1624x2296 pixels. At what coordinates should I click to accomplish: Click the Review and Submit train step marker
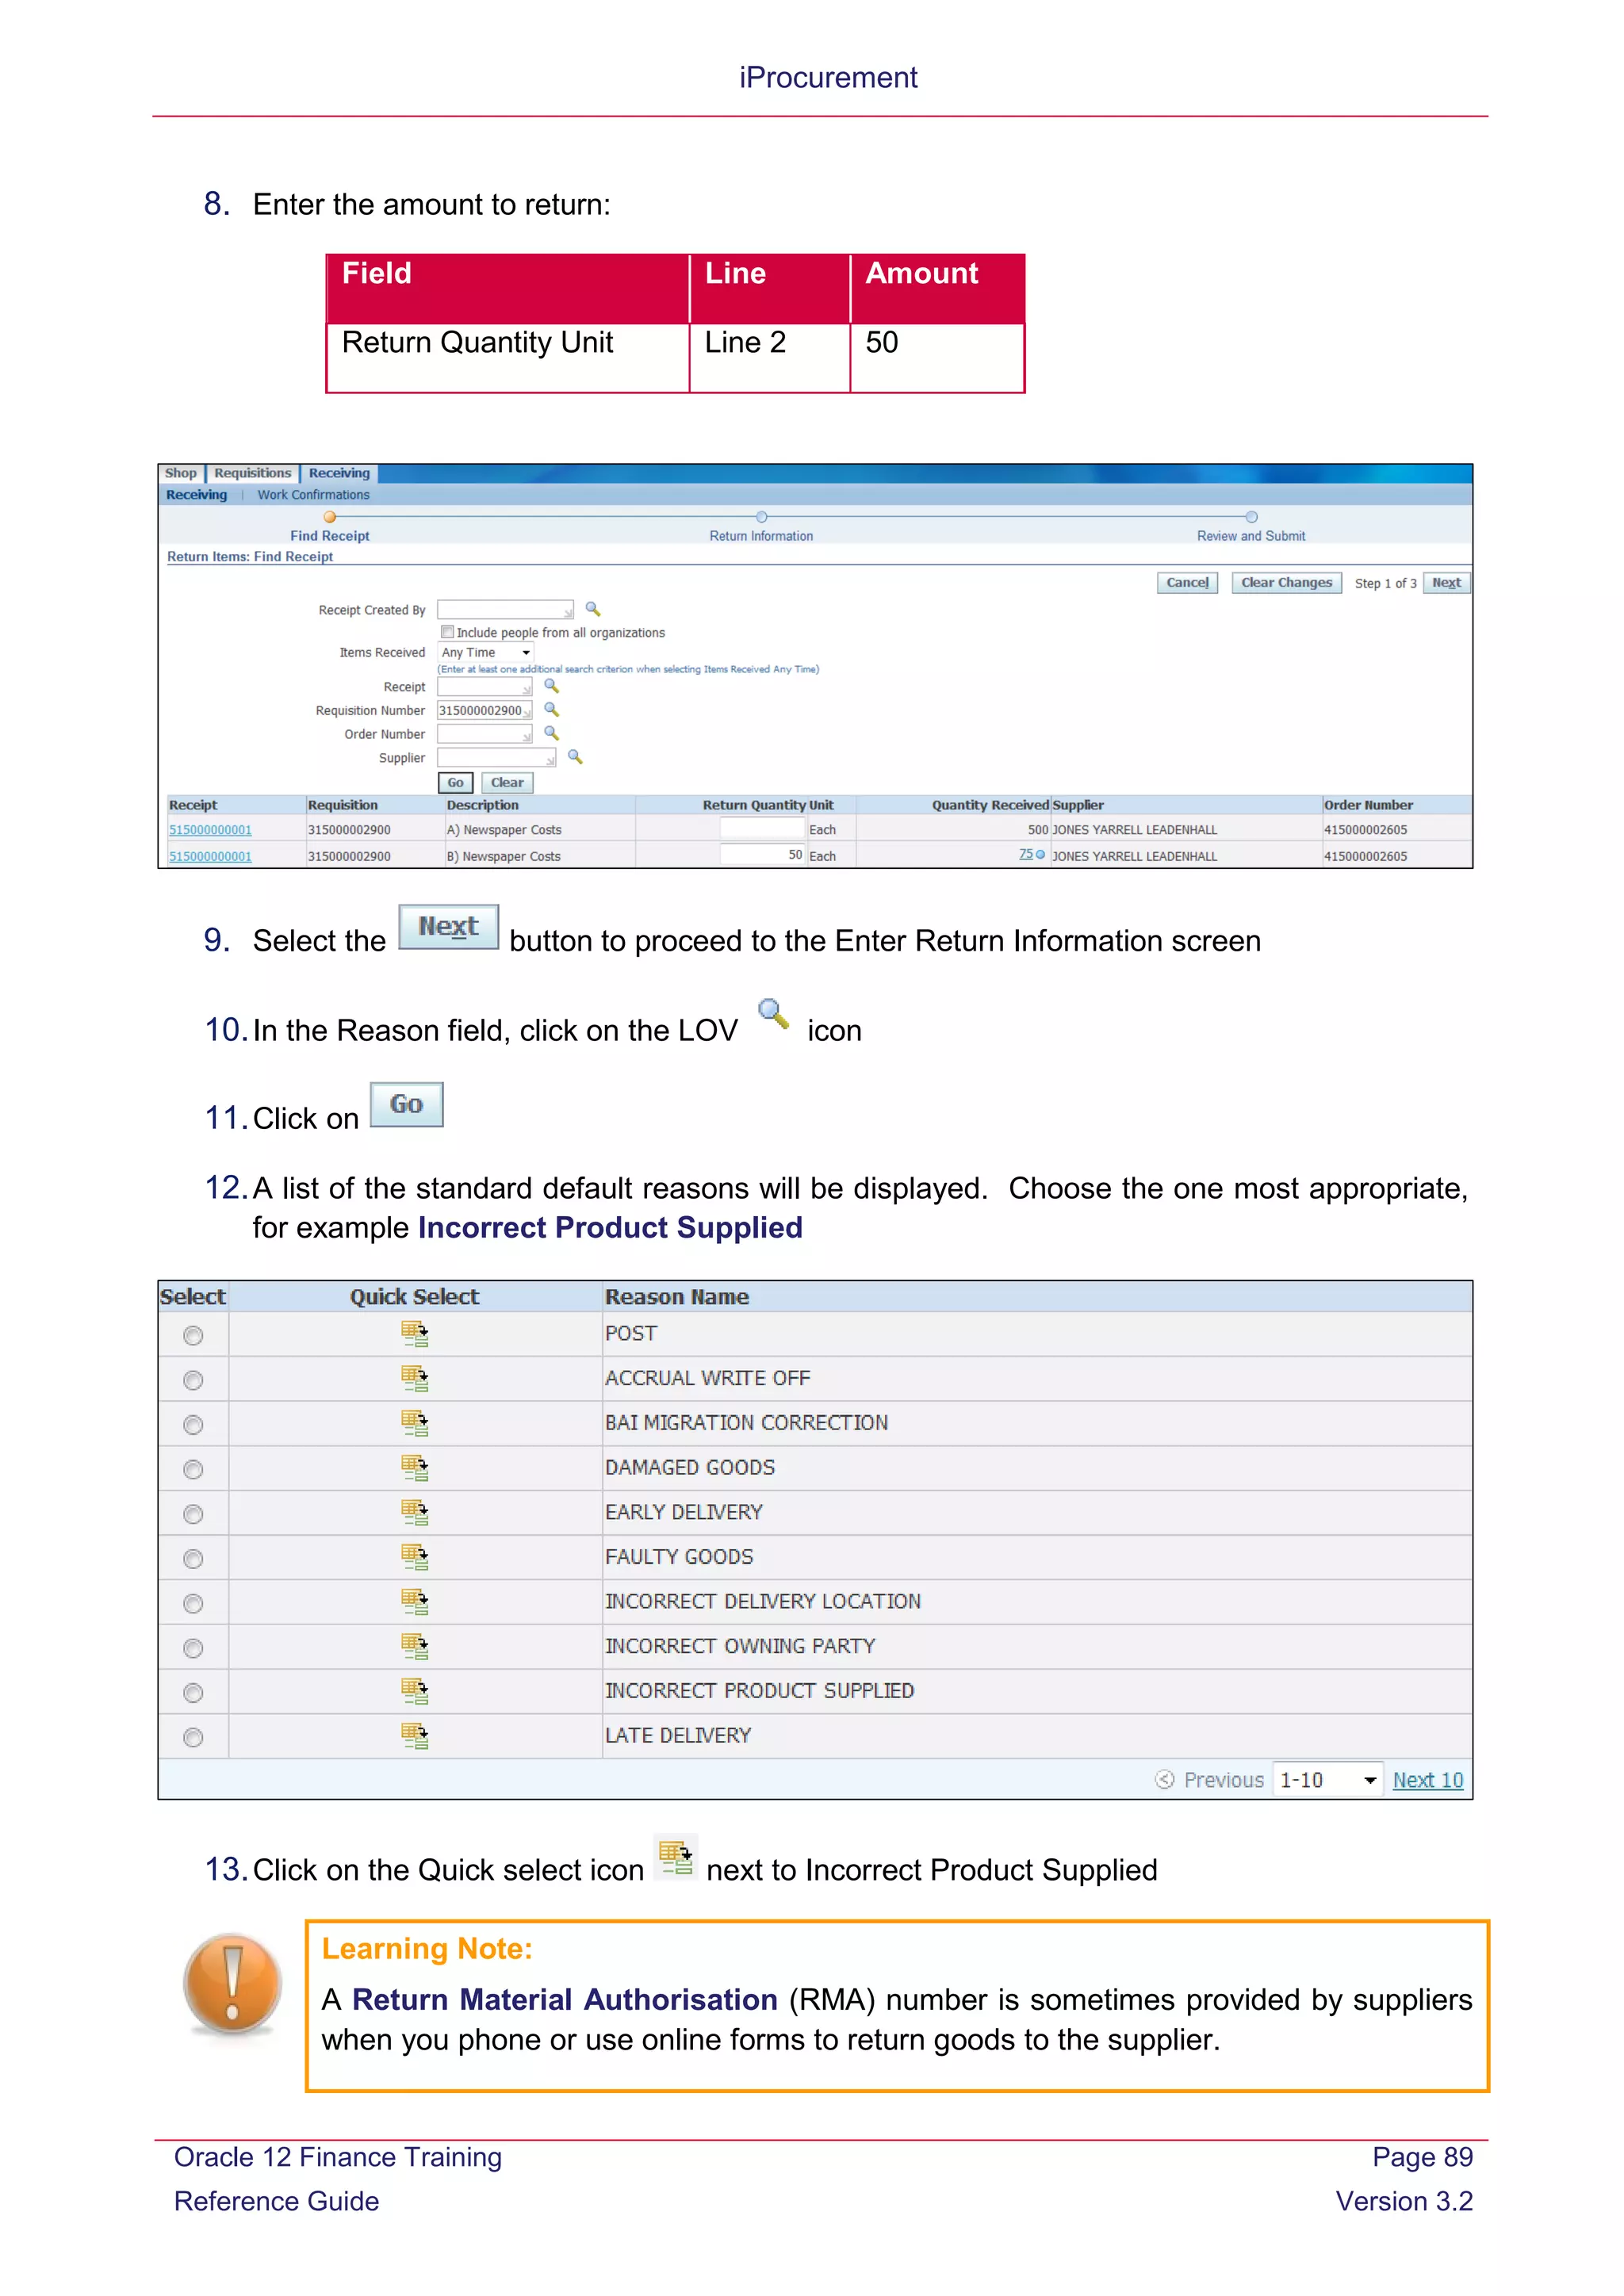click(x=1251, y=517)
